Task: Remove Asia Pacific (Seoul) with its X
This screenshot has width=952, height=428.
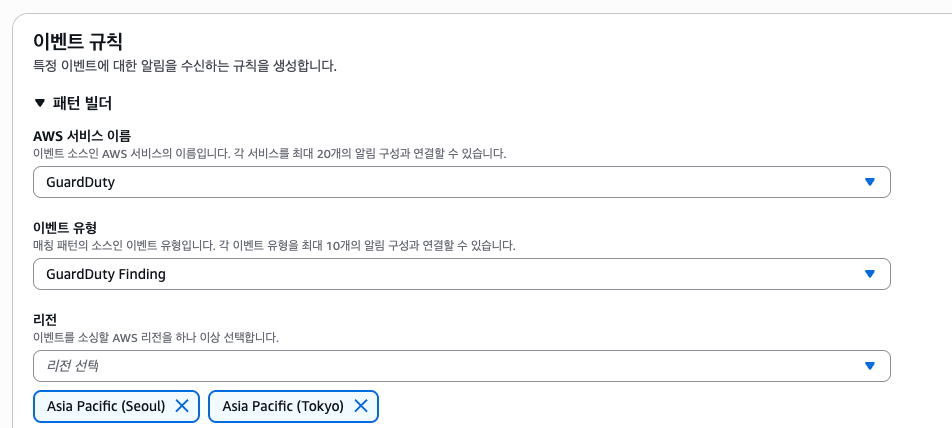Action: click(x=182, y=406)
